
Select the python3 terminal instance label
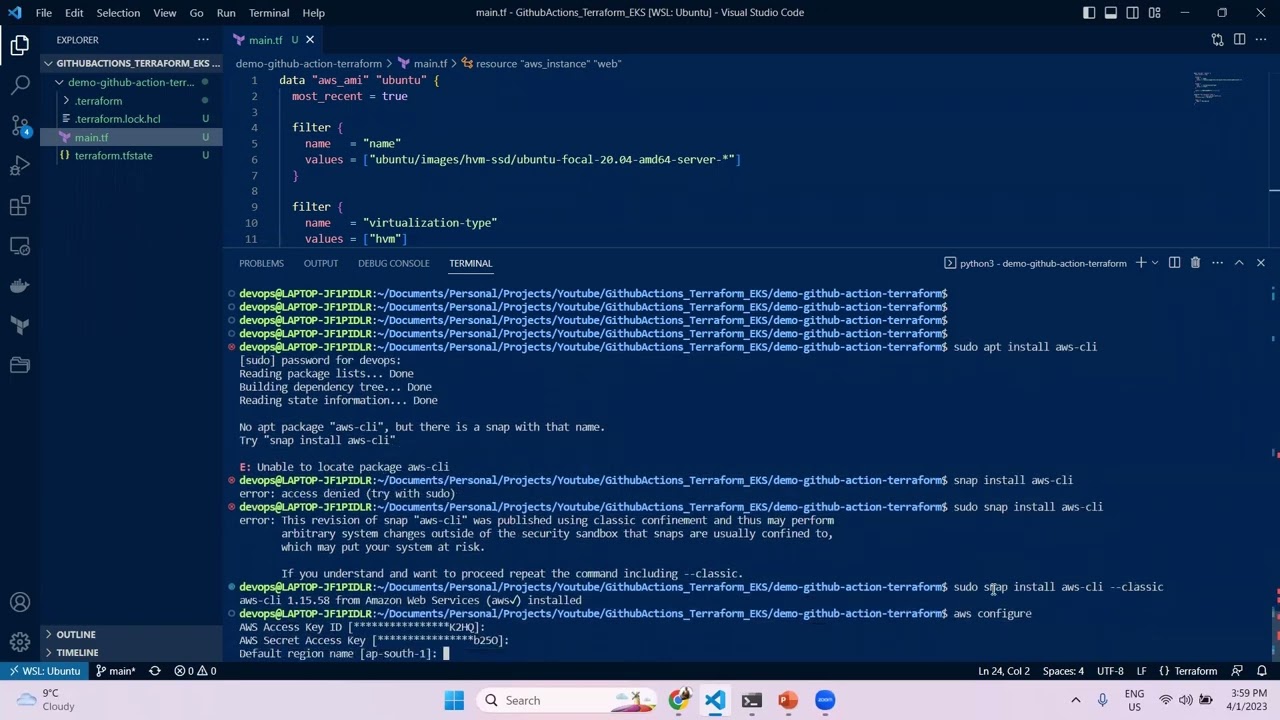1035,263
